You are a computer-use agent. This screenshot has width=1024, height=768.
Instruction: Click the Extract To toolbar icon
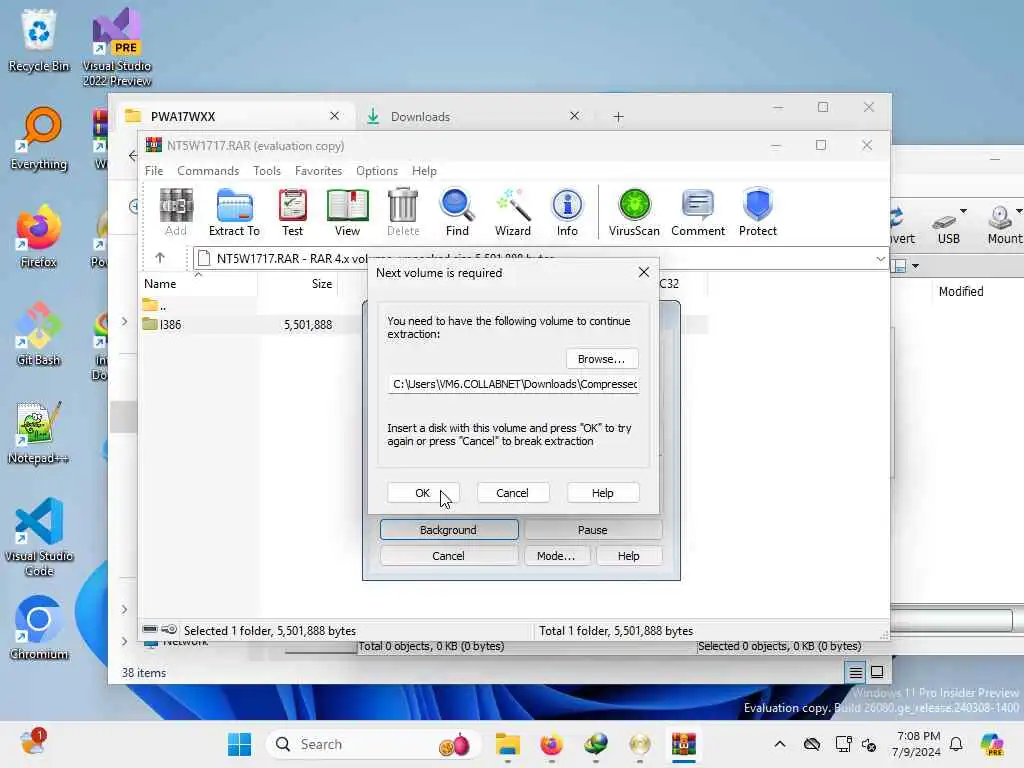[234, 212]
